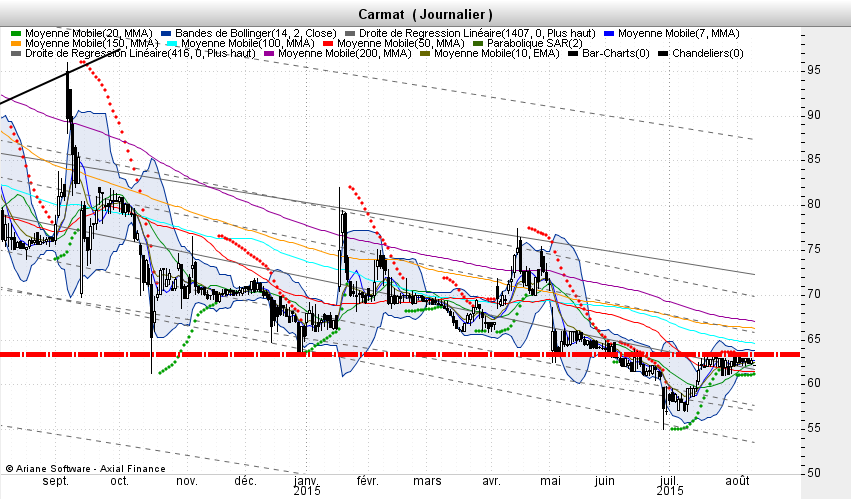Click the 'mai' month label
Viewport: 851px width, 499px height.
pos(551,482)
